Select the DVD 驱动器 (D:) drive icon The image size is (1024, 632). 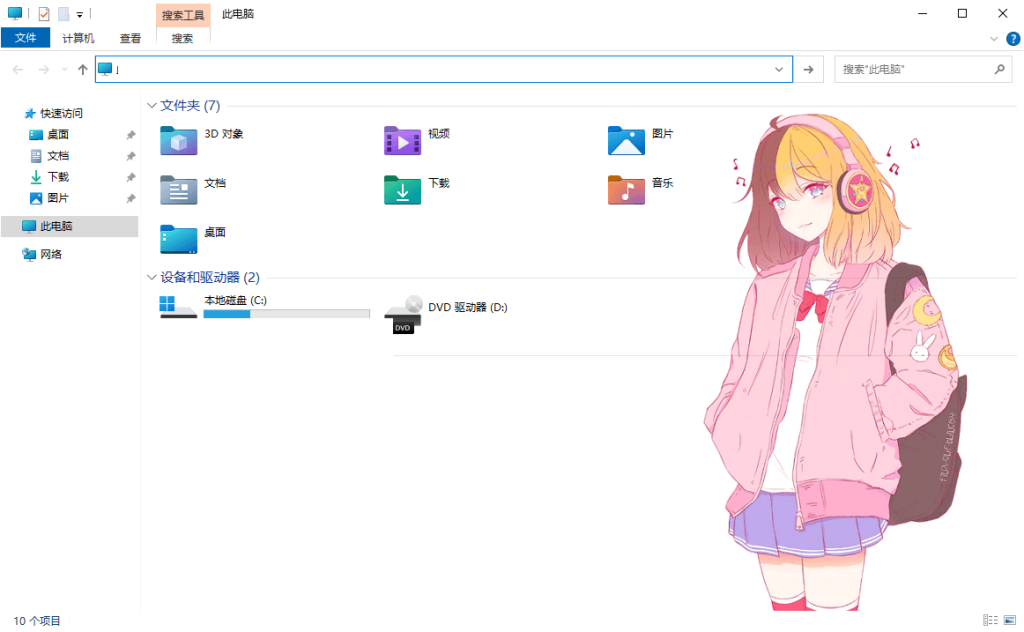[x=403, y=314]
